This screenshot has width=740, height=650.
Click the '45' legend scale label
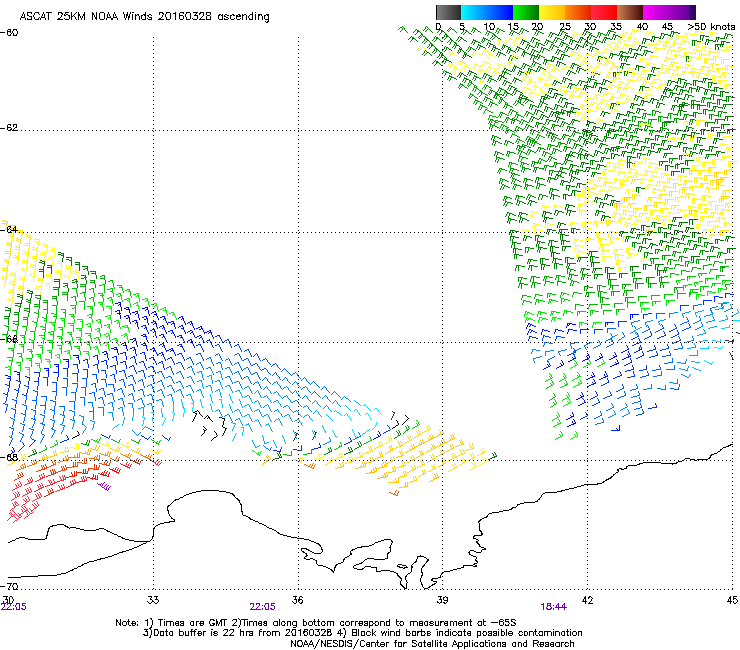coord(667,27)
